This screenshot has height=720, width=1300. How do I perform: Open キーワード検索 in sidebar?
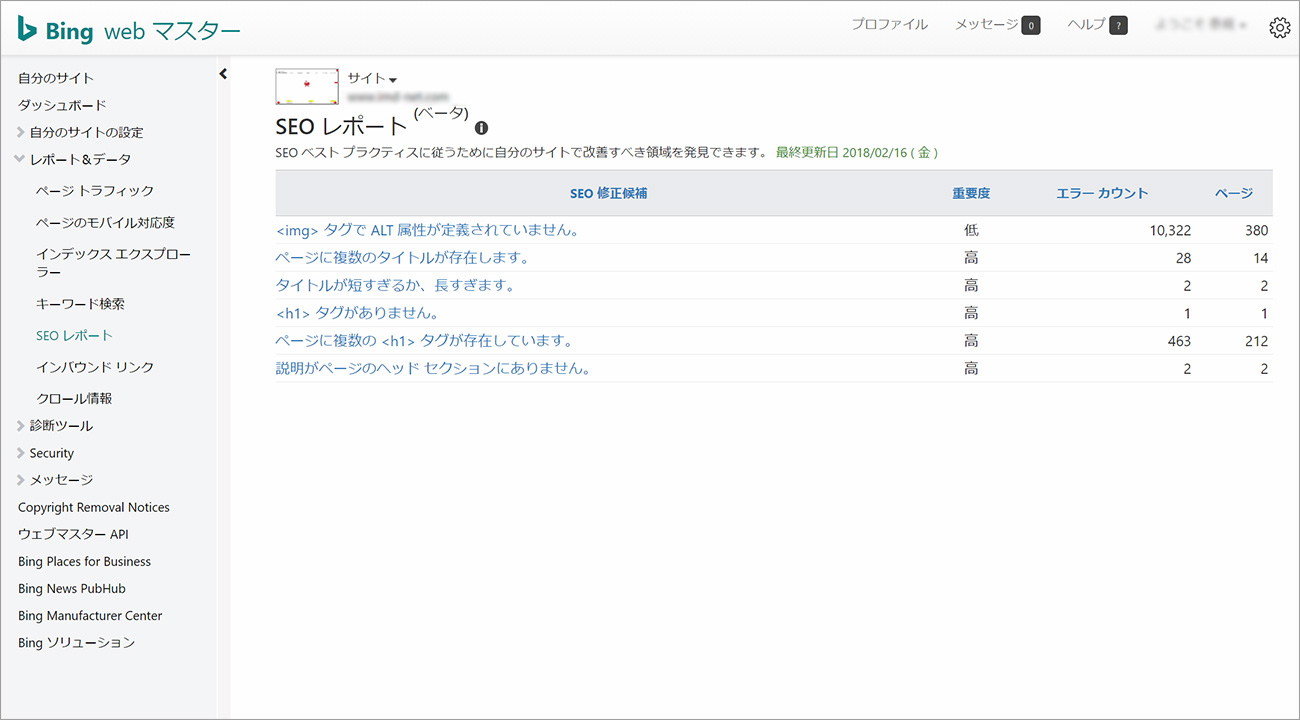coord(80,304)
